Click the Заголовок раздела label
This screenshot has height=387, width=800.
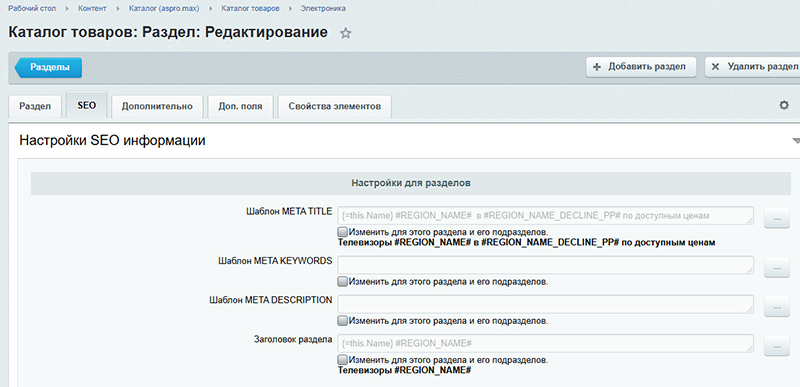coord(293,339)
